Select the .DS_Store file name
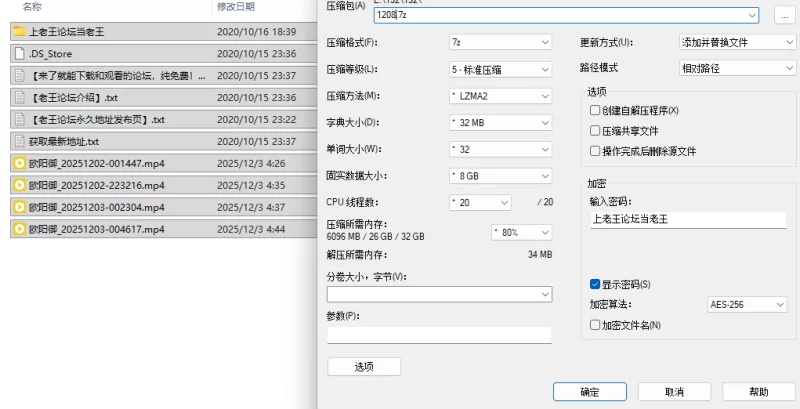The width and height of the screenshot is (800, 409). 51,54
